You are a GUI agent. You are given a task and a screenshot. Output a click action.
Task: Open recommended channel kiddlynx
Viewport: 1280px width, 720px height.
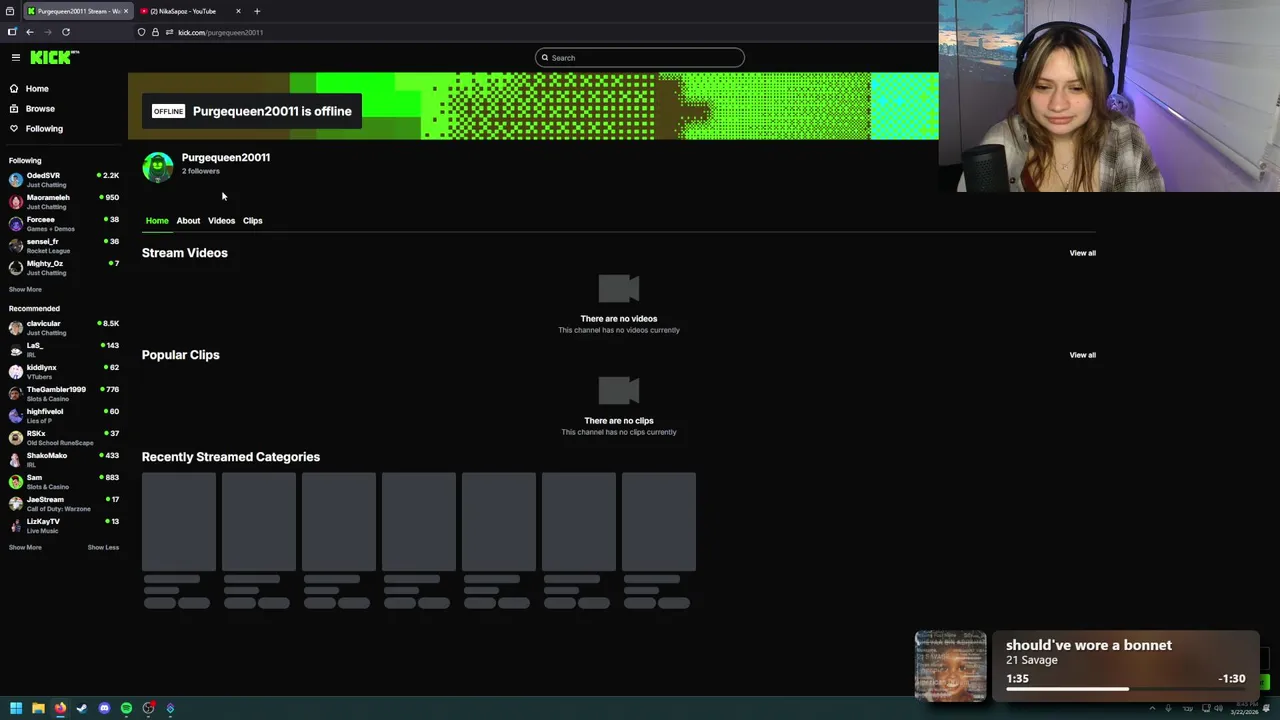[x=64, y=372]
